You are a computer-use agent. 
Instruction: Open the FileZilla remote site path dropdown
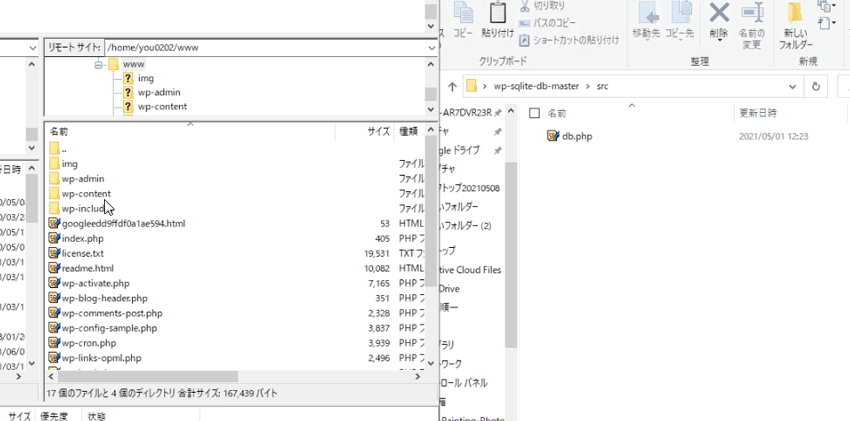click(x=432, y=48)
